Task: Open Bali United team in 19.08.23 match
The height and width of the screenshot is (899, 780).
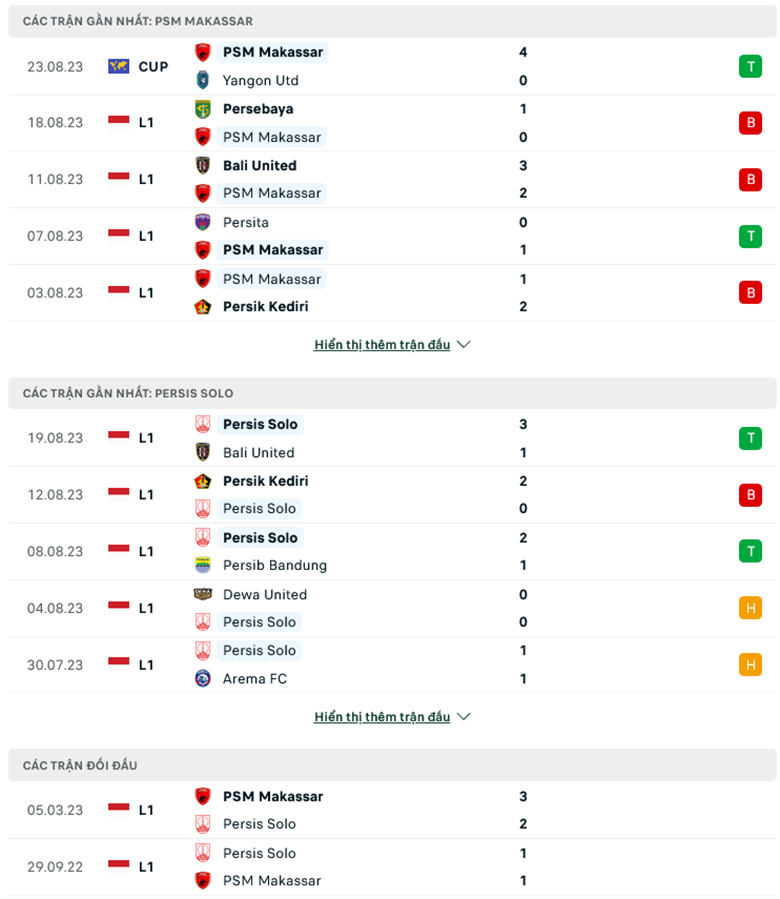Action: [258, 452]
